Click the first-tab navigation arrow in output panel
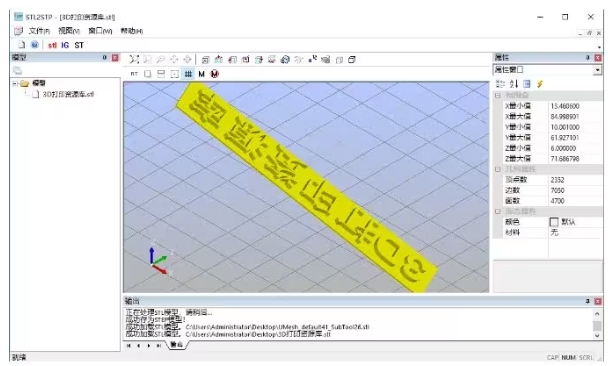The image size is (608, 366). pos(129,345)
